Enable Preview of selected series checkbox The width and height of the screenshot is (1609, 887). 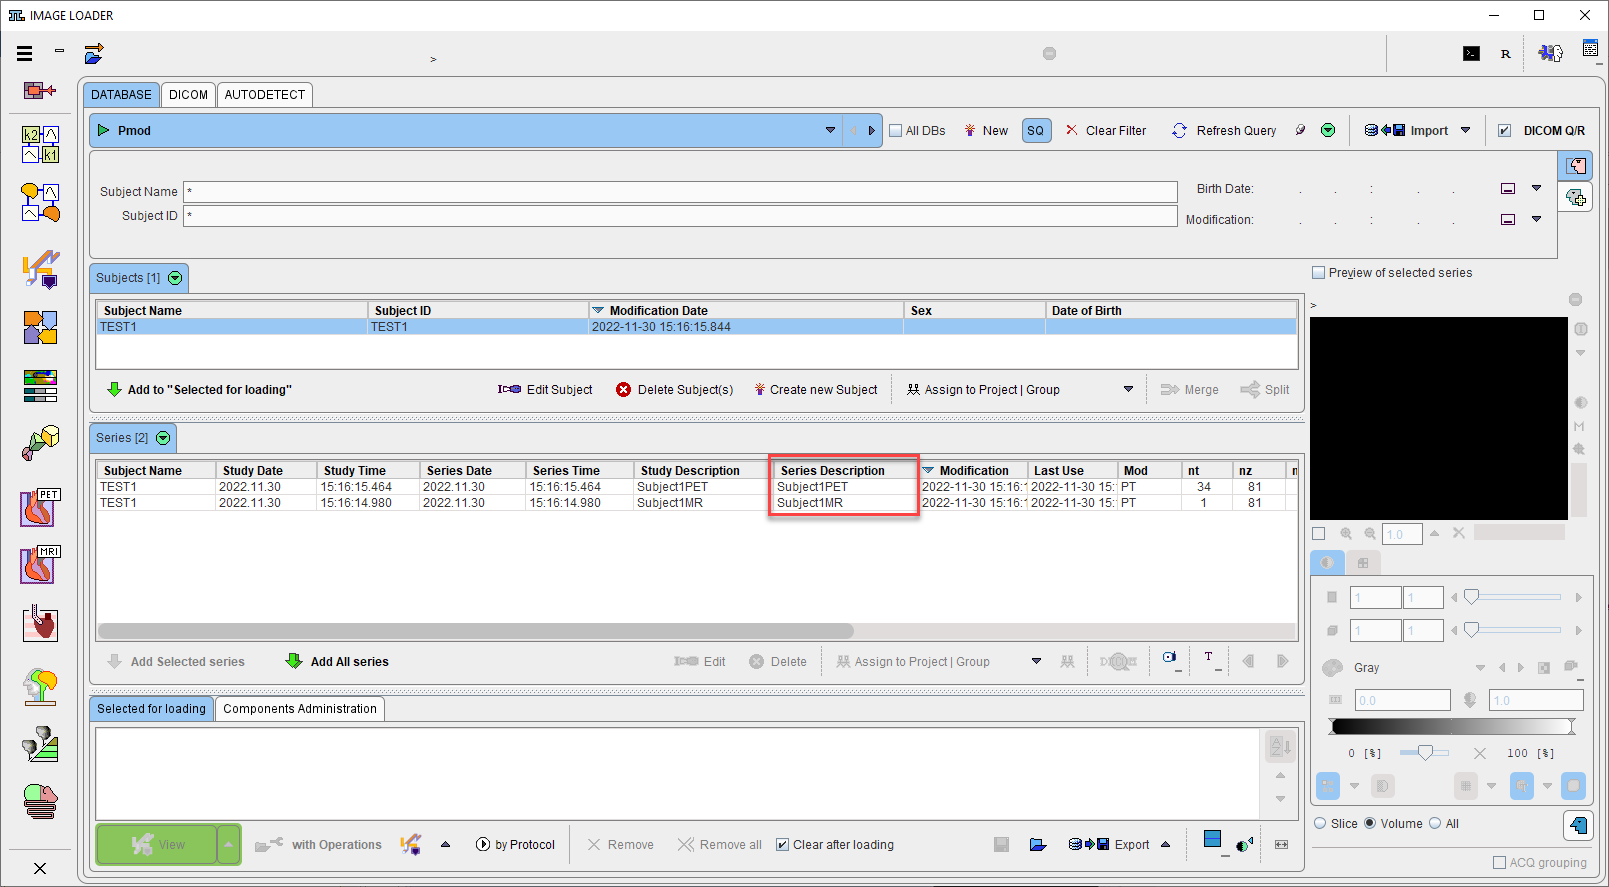1318,273
